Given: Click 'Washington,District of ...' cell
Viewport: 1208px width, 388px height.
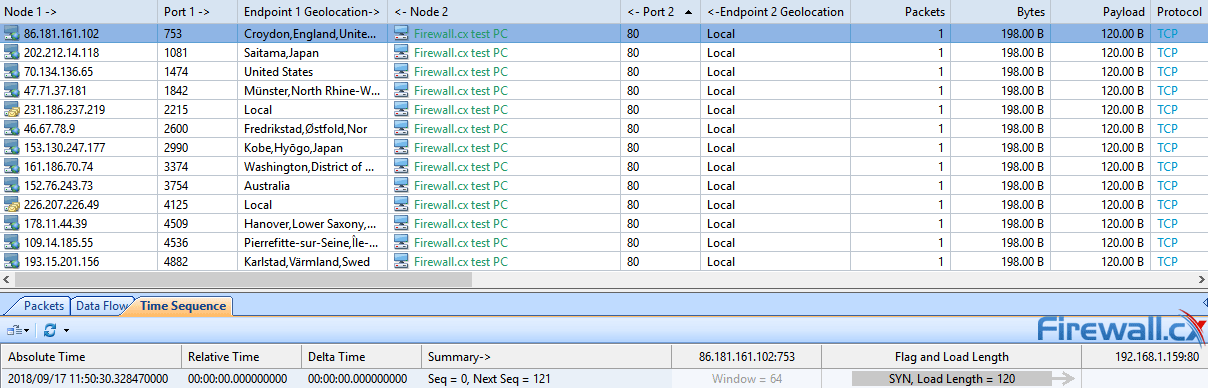Looking at the screenshot, I should pos(312,167).
